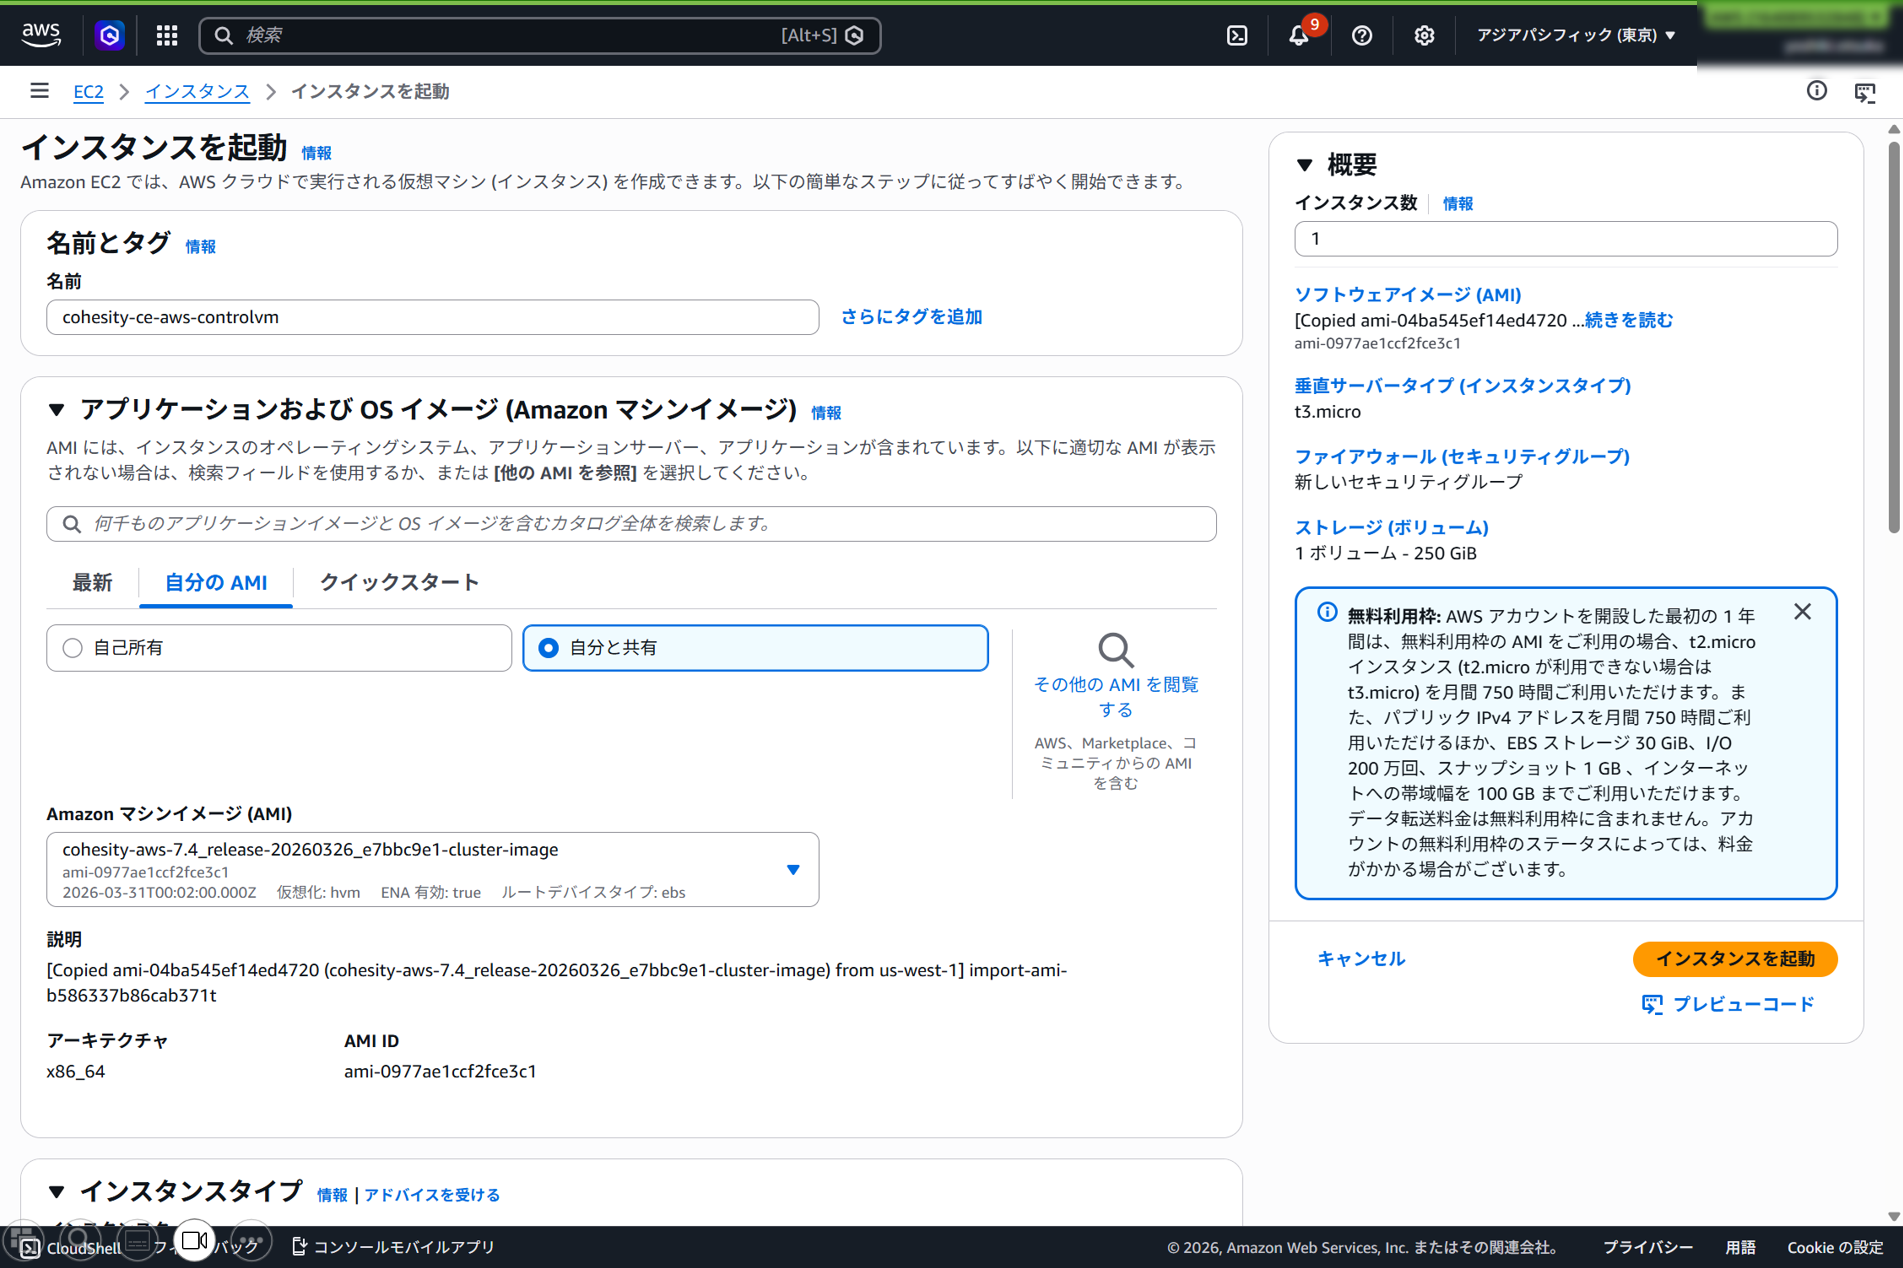
Task: Switch to the 最新 tab
Action: click(x=92, y=582)
